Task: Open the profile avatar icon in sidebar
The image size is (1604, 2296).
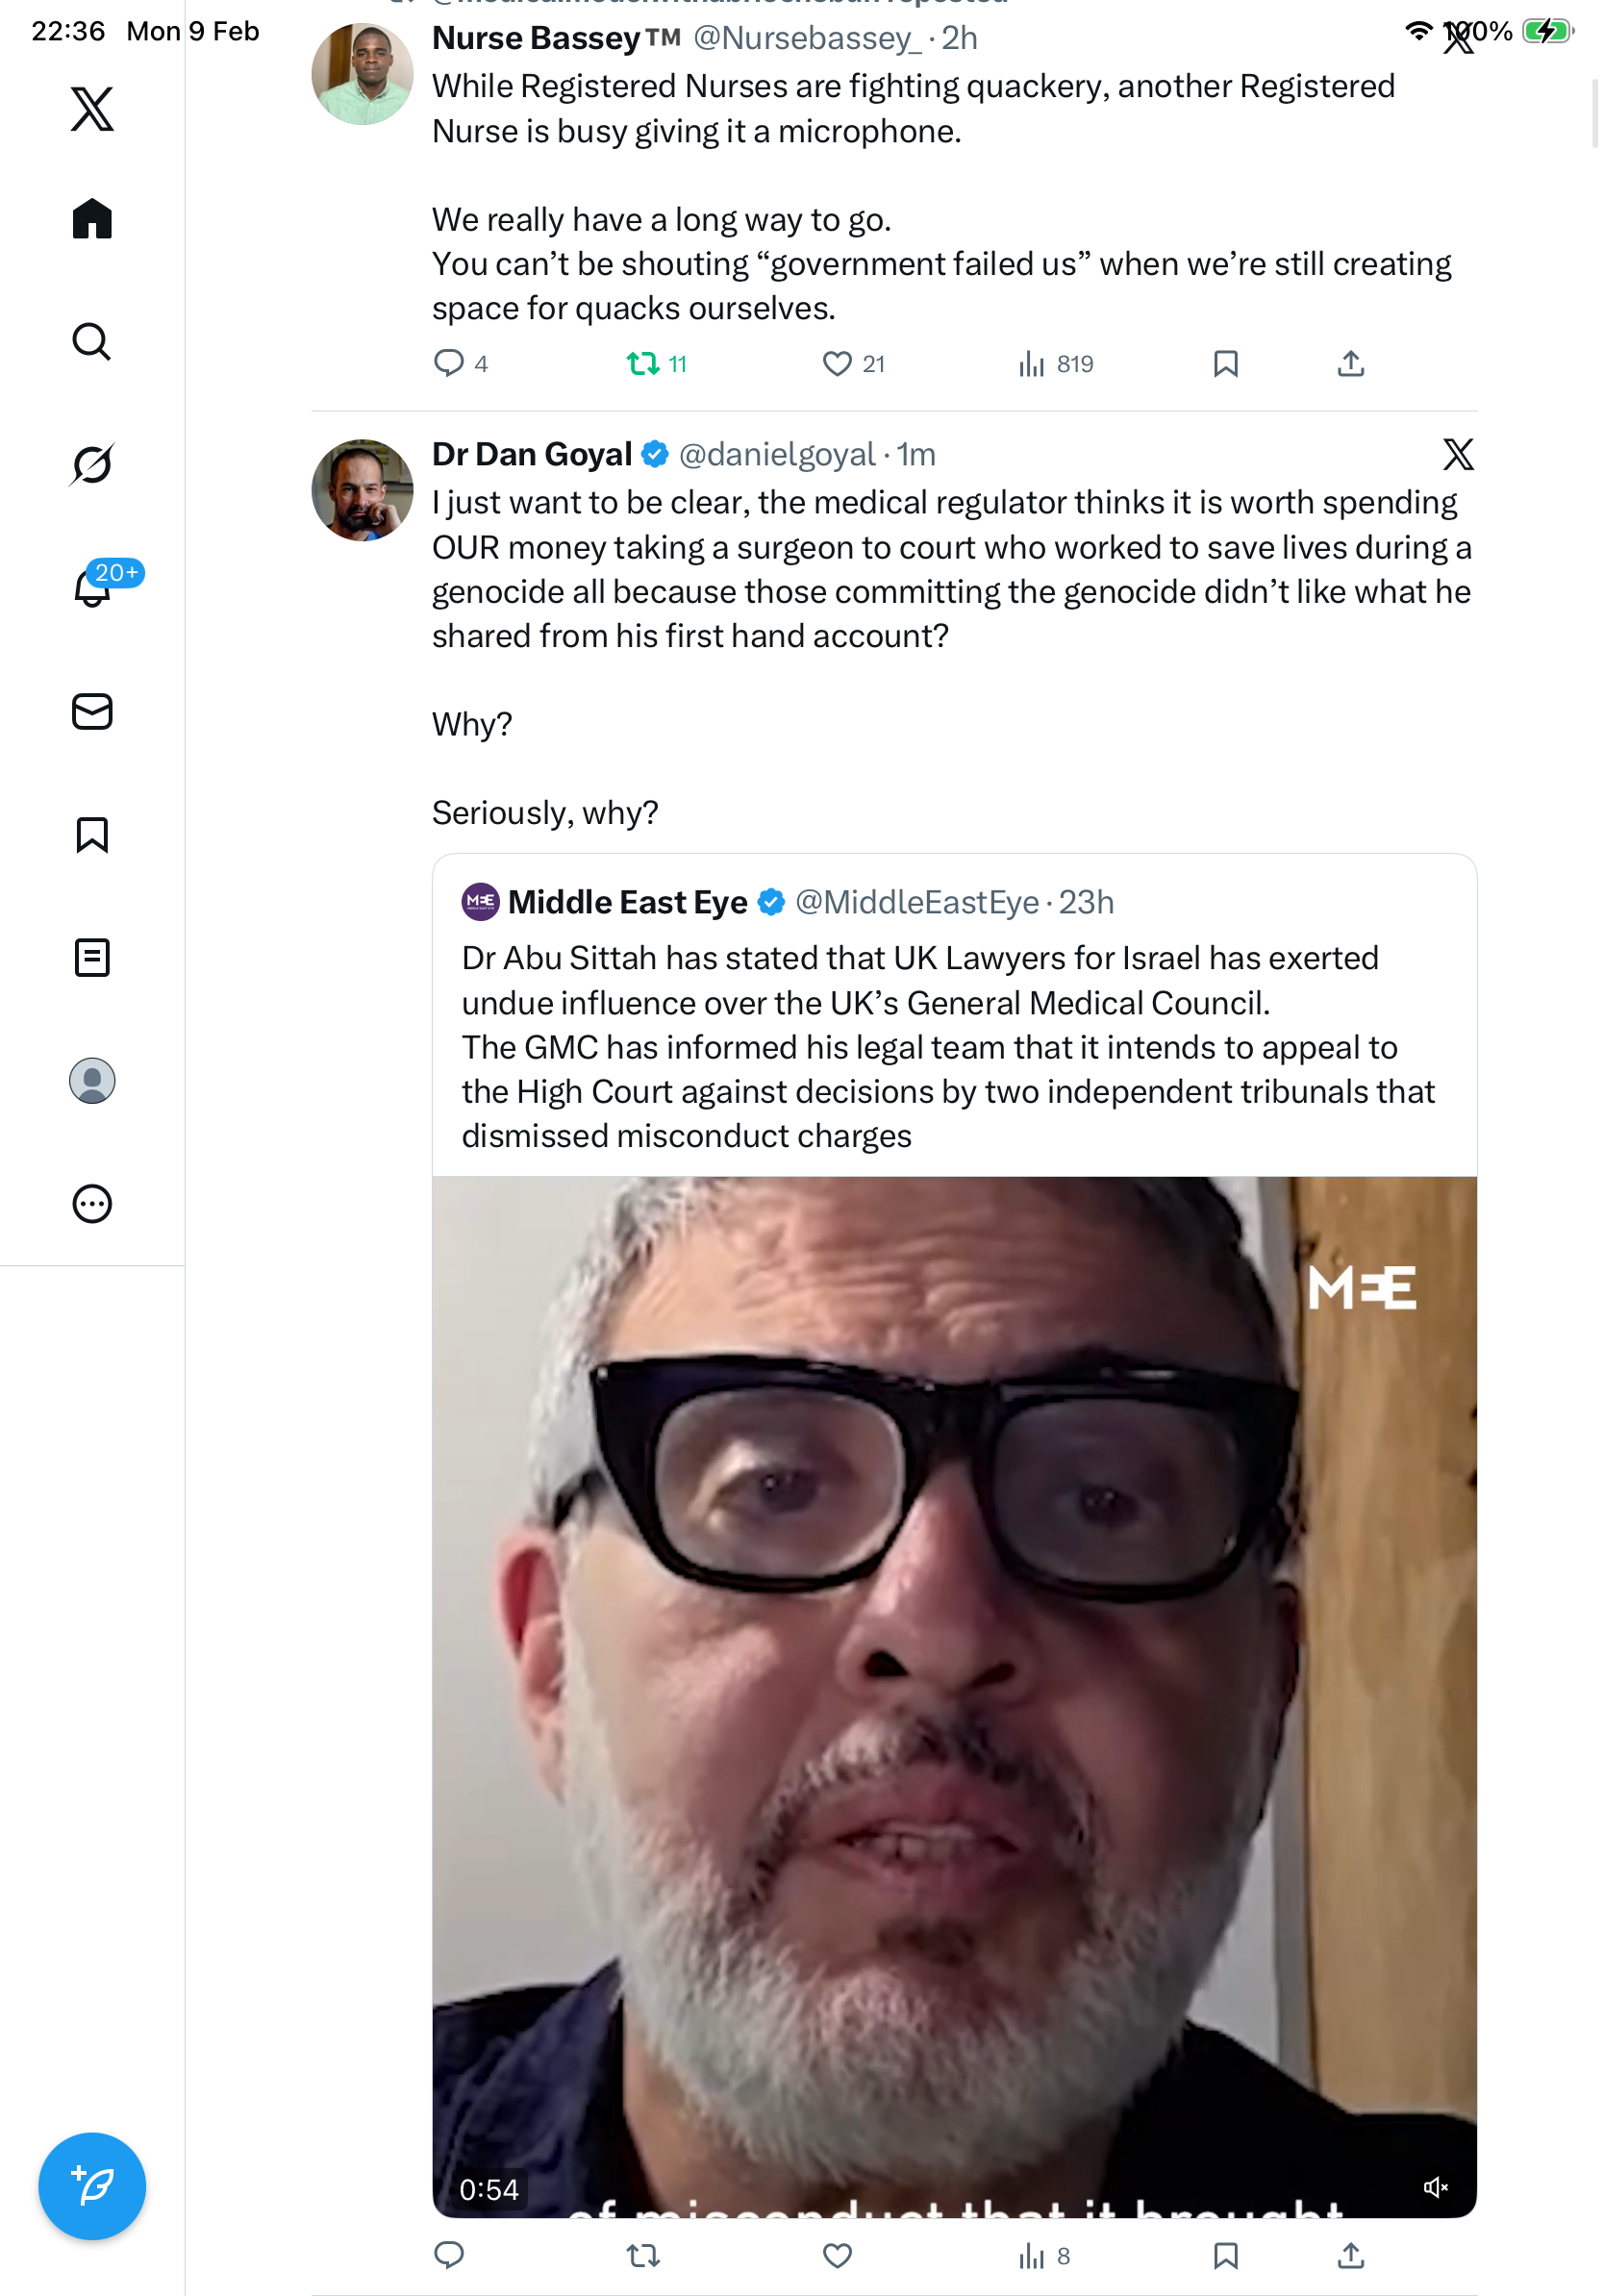Action: tap(92, 1080)
